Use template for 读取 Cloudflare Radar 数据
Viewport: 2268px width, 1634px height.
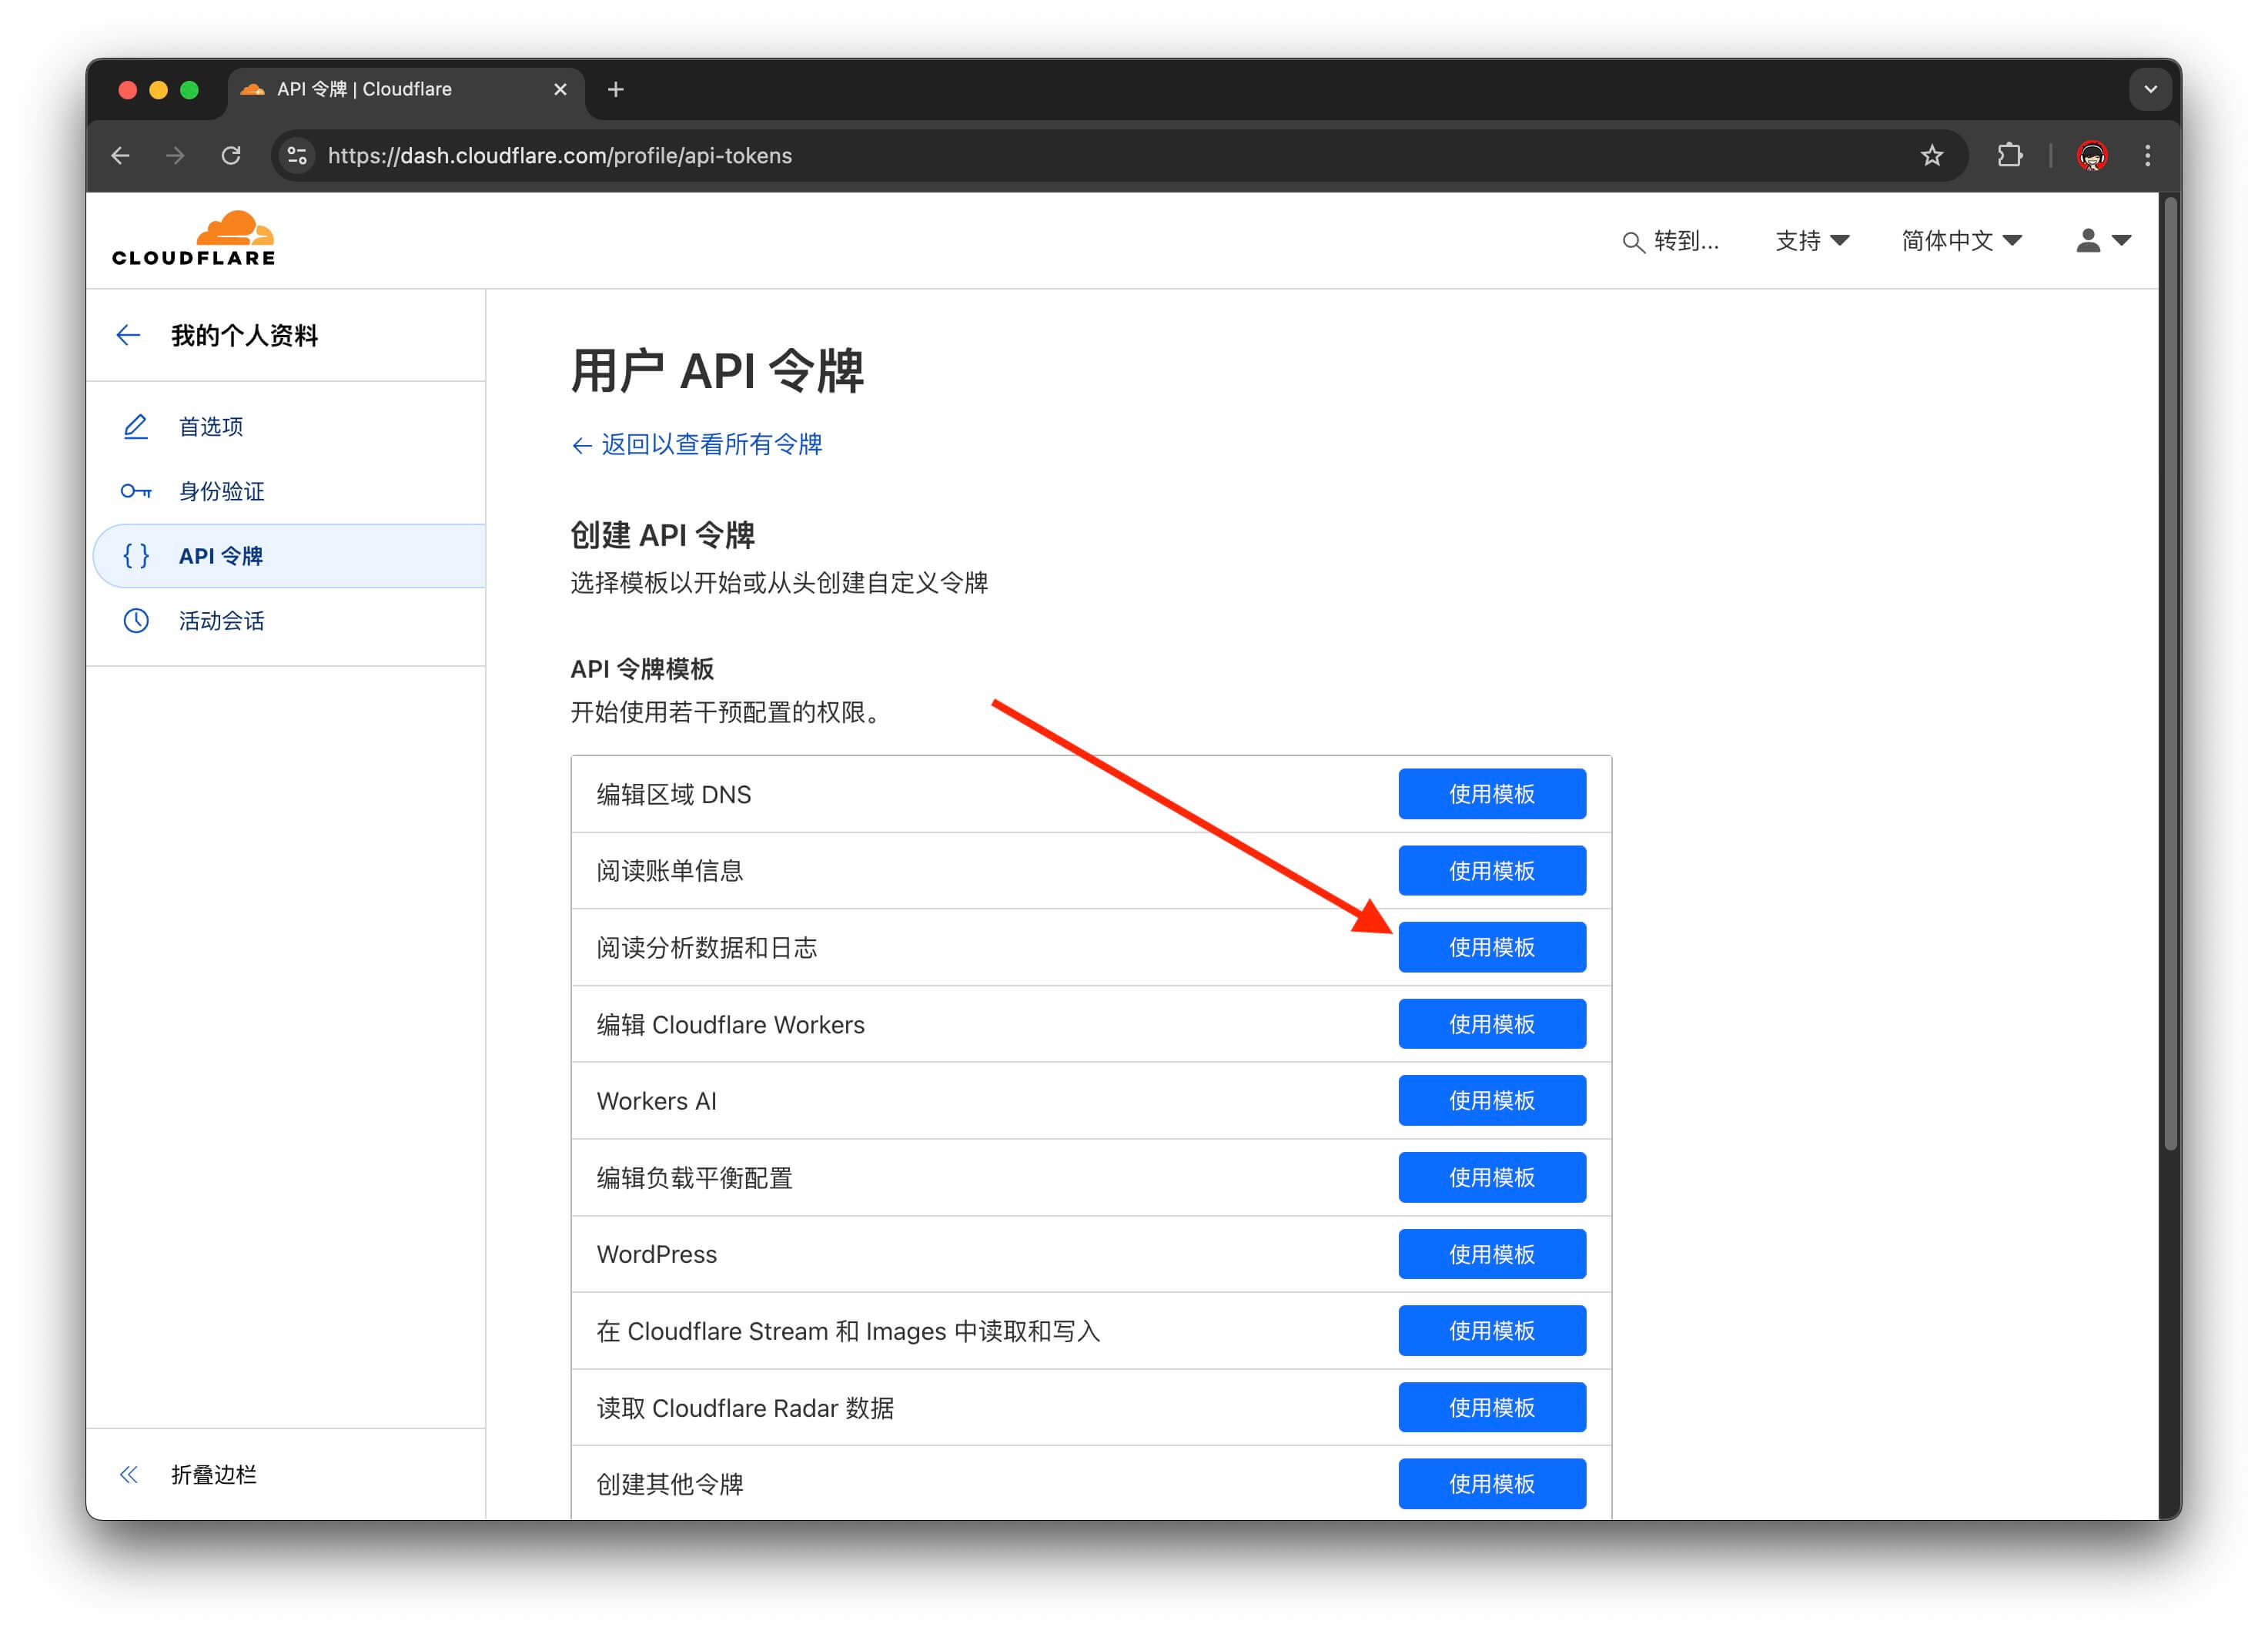pyautogui.click(x=1492, y=1408)
